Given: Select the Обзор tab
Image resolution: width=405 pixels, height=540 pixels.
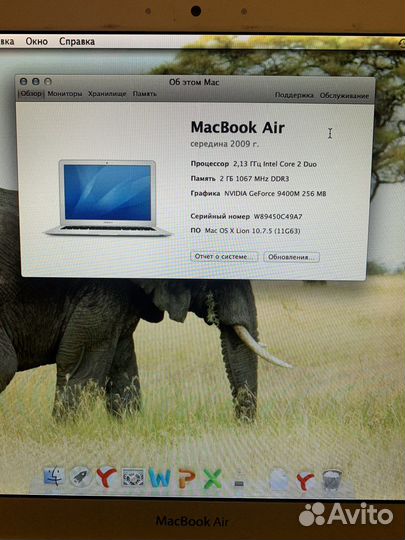Looking at the screenshot, I should point(31,94).
